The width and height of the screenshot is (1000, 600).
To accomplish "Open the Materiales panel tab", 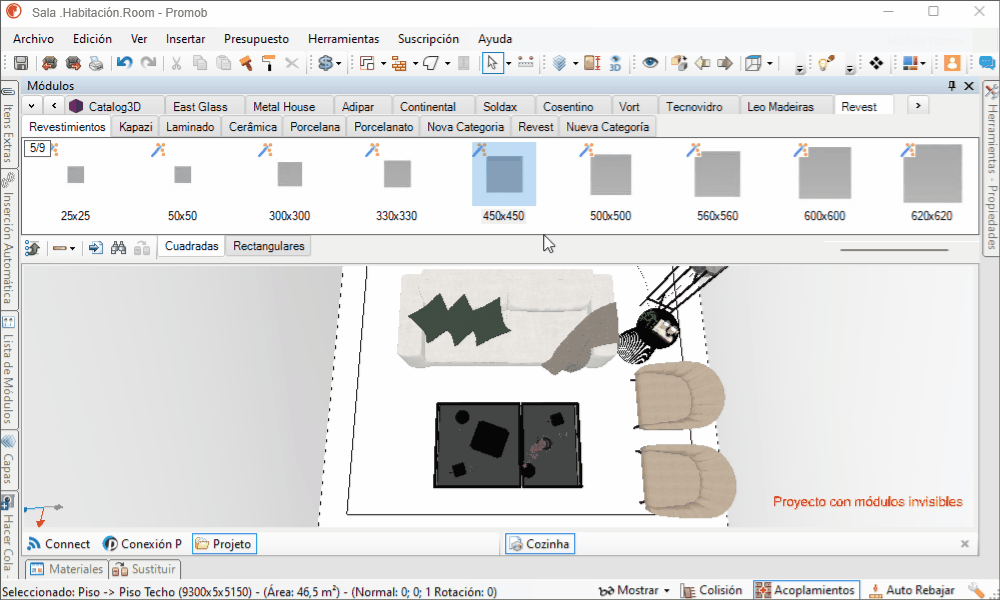I will click(67, 569).
